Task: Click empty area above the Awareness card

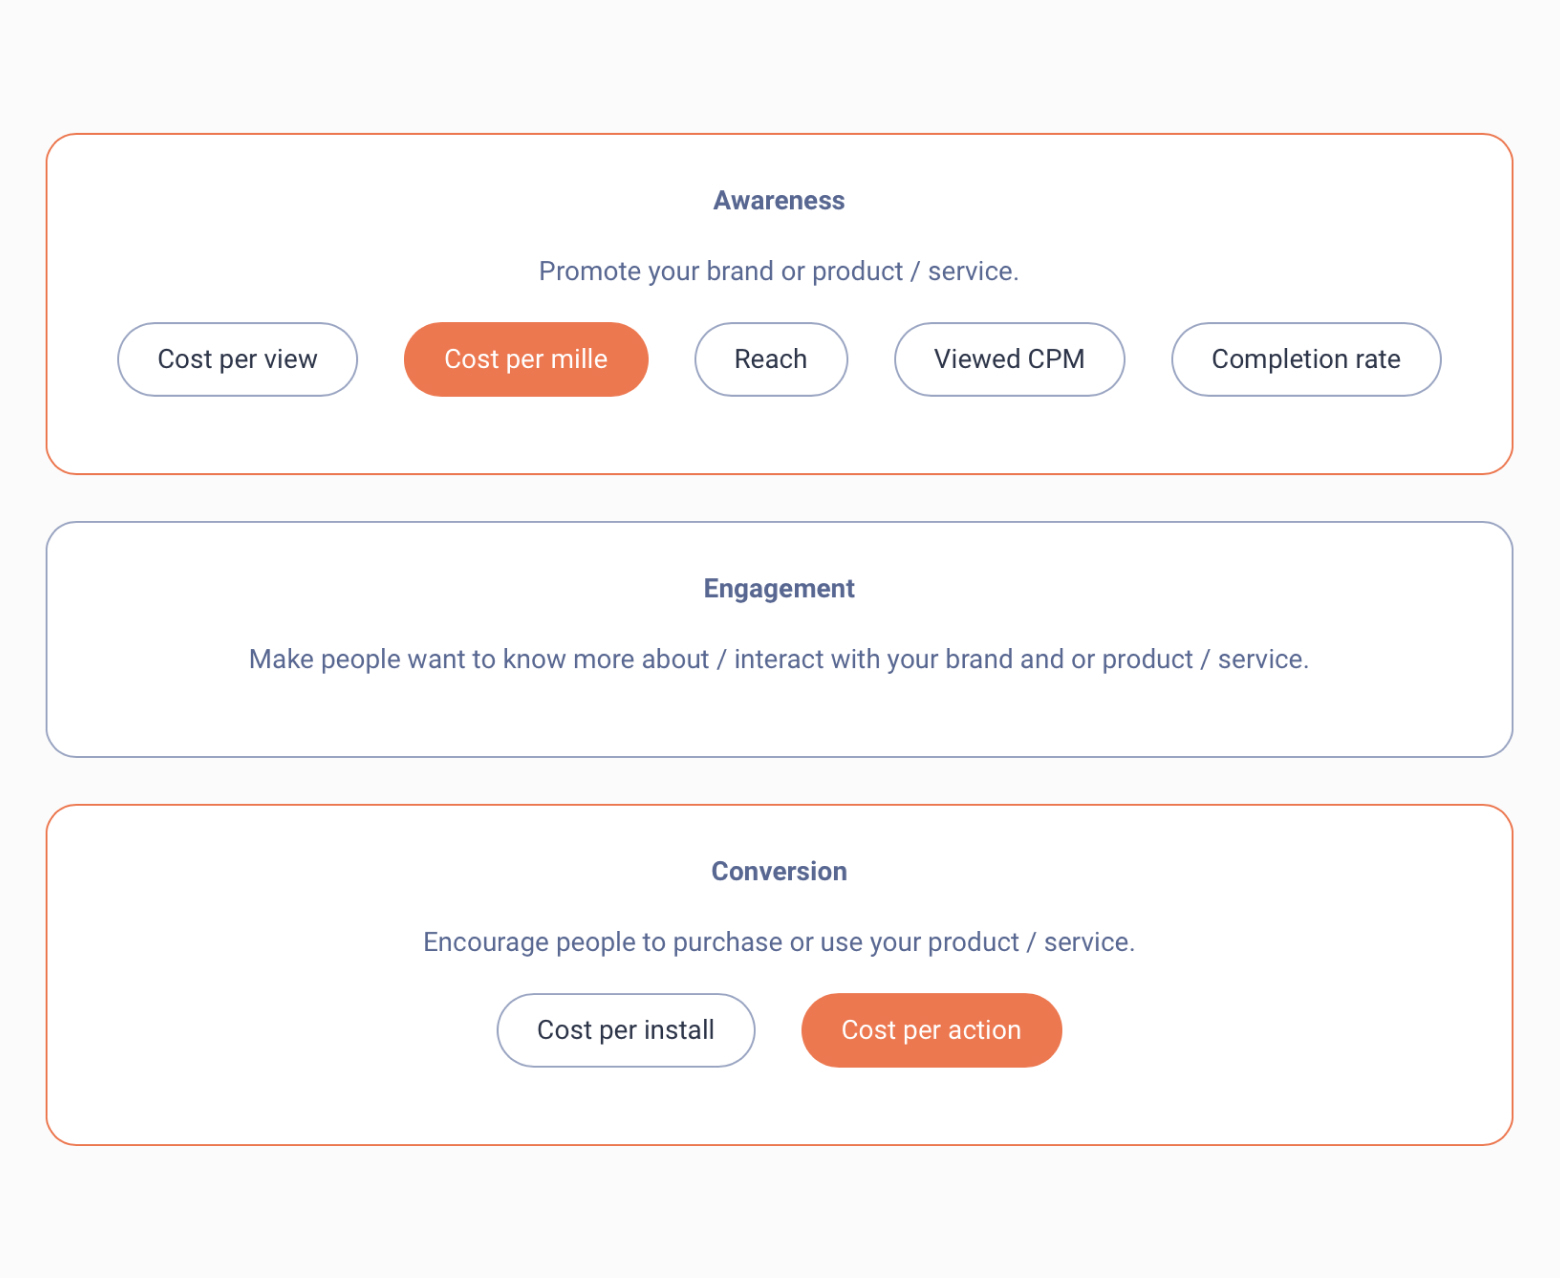Action: pyautogui.click(x=779, y=65)
